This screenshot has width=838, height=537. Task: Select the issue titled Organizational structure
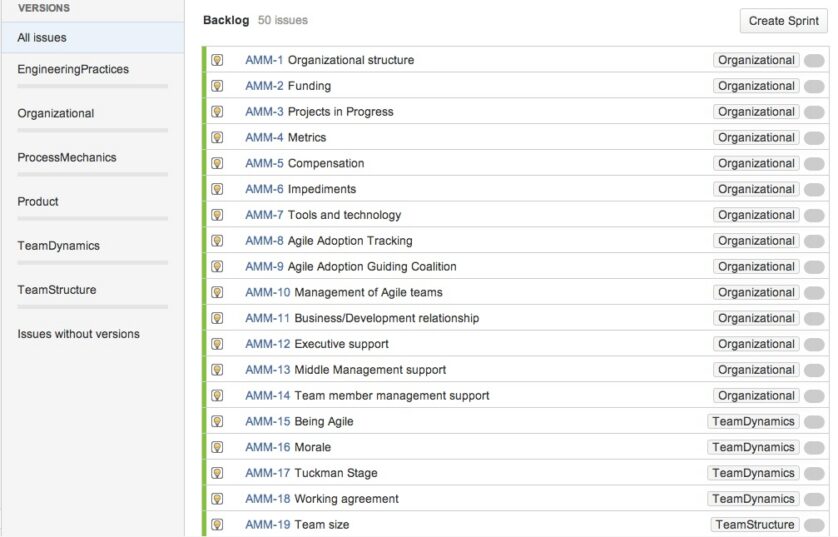(x=351, y=60)
